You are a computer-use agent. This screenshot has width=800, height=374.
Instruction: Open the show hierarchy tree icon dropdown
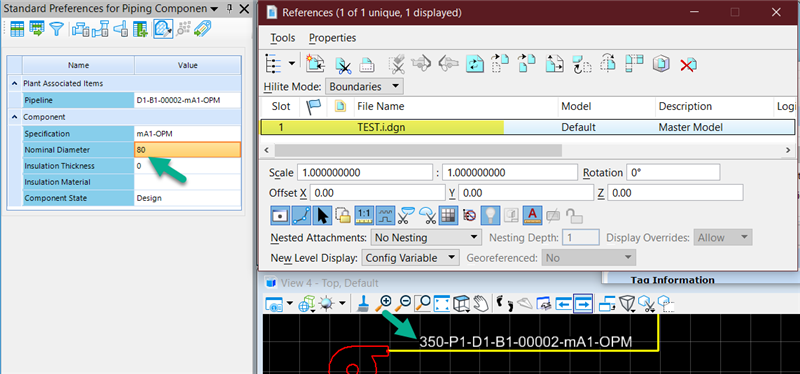pyautogui.click(x=292, y=64)
